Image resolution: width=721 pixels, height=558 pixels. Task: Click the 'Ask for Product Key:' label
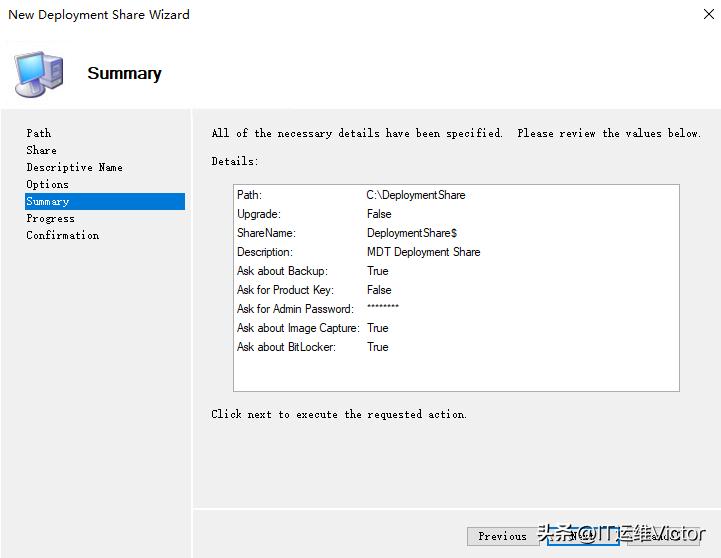point(285,290)
